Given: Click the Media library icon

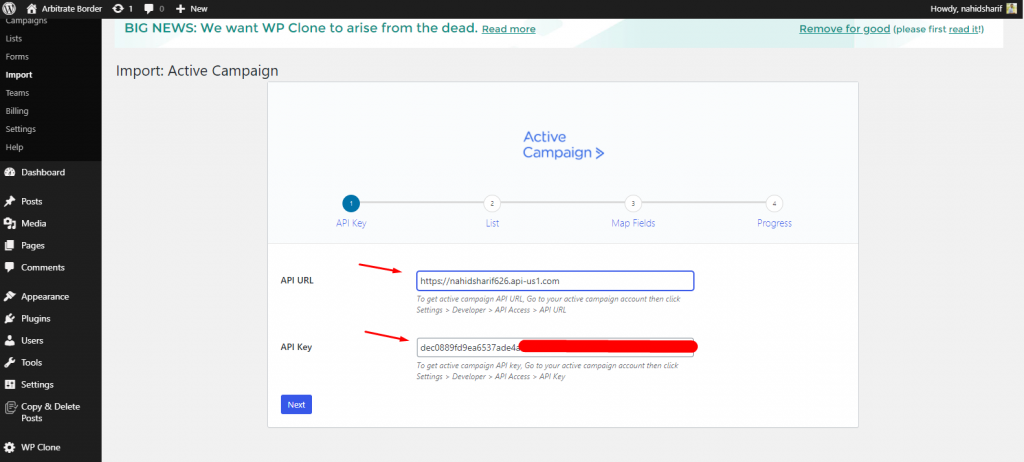Looking at the screenshot, I should point(10,223).
